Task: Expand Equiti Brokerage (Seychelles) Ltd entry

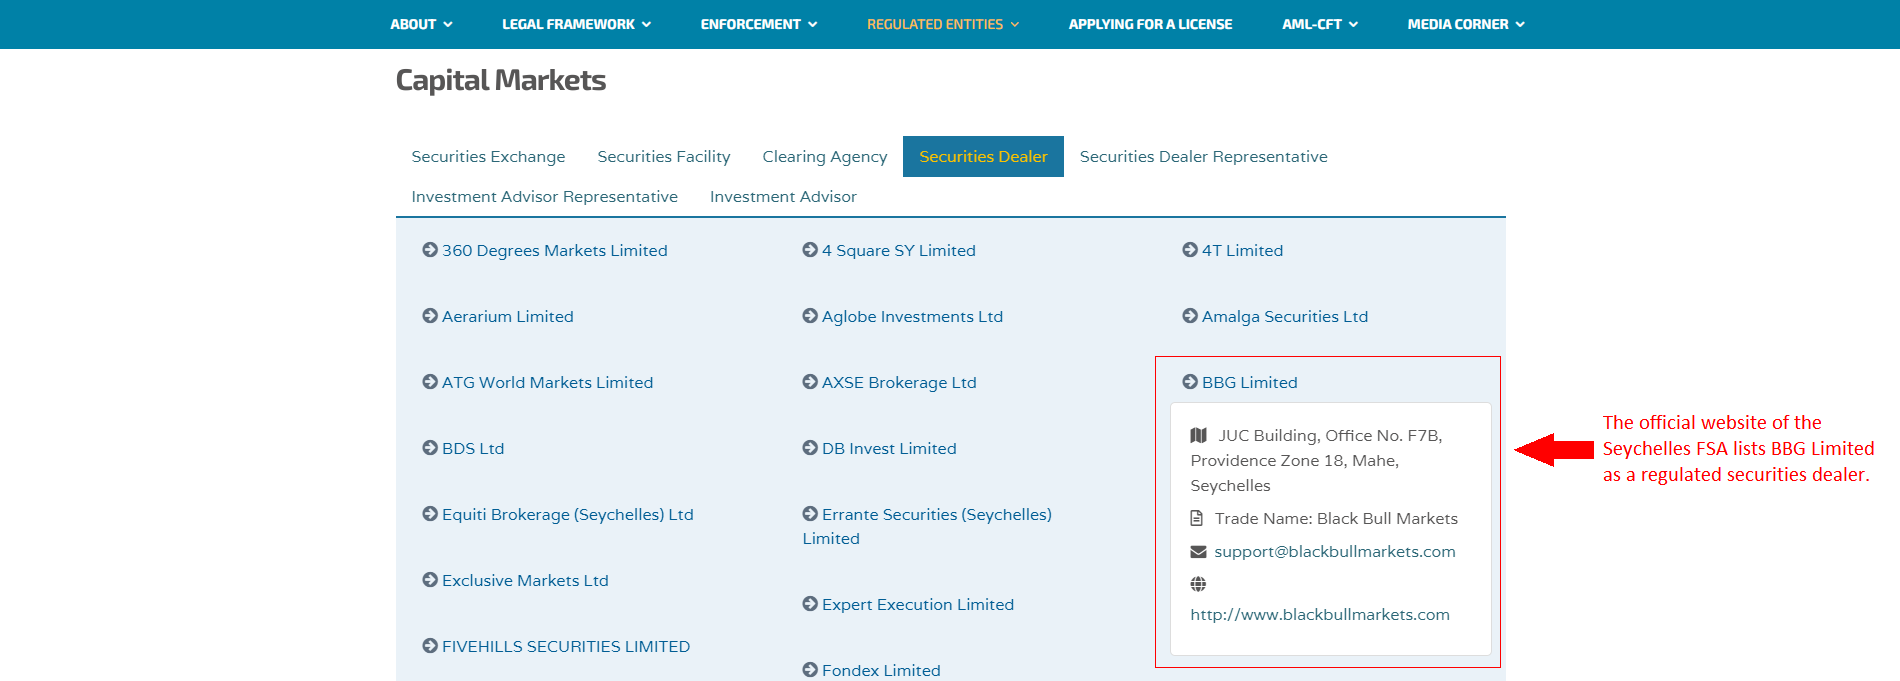Action: 567,514
